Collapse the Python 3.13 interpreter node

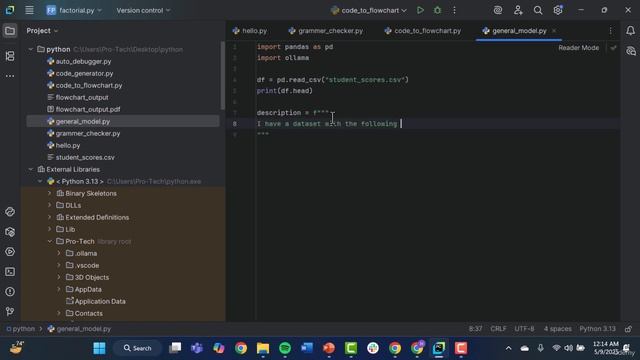click(x=40, y=181)
